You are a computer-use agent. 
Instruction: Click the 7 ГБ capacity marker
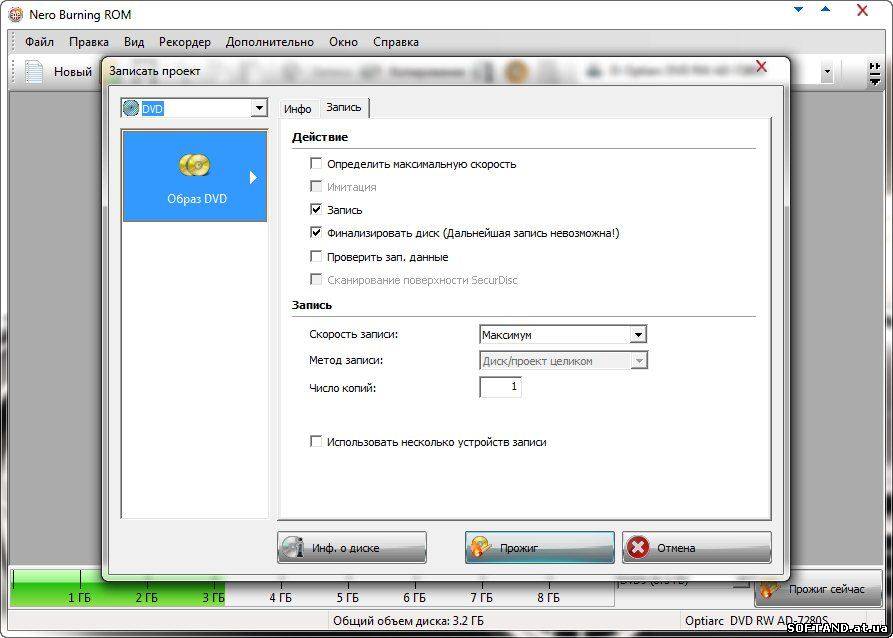(481, 598)
